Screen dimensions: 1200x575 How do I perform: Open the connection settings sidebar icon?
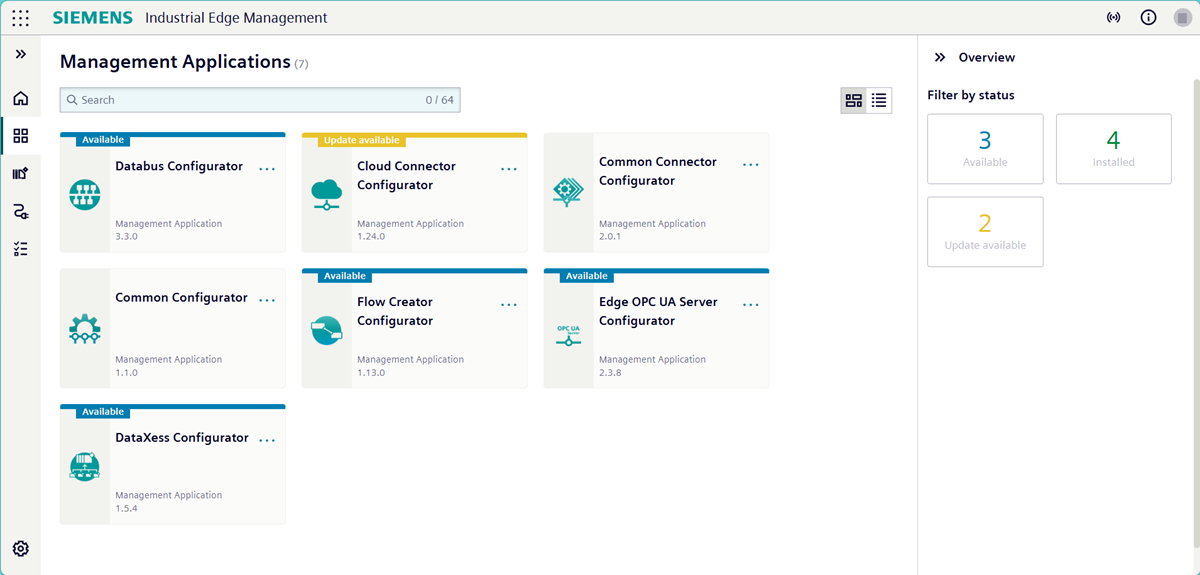click(x=21, y=211)
